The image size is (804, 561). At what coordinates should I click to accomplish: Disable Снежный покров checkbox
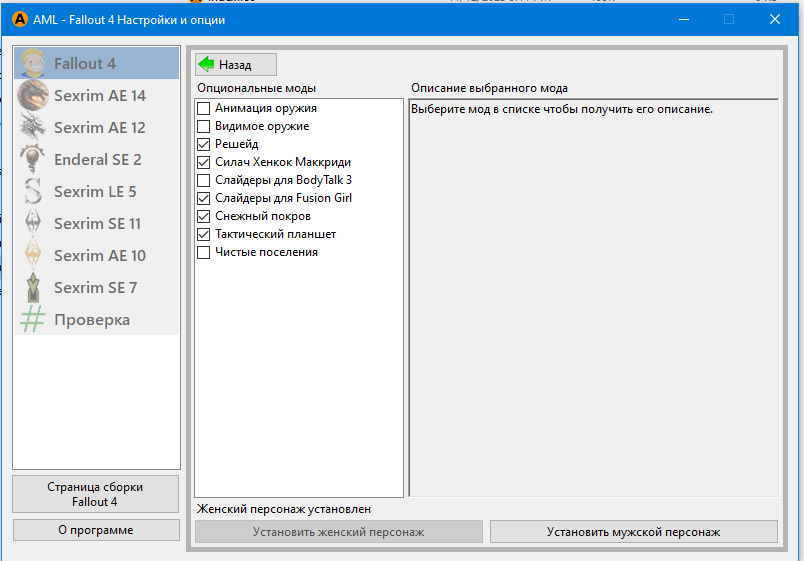204,216
